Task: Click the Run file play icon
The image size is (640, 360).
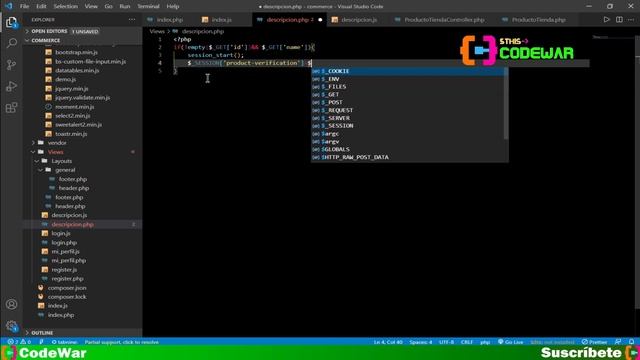Action: pos(607,20)
